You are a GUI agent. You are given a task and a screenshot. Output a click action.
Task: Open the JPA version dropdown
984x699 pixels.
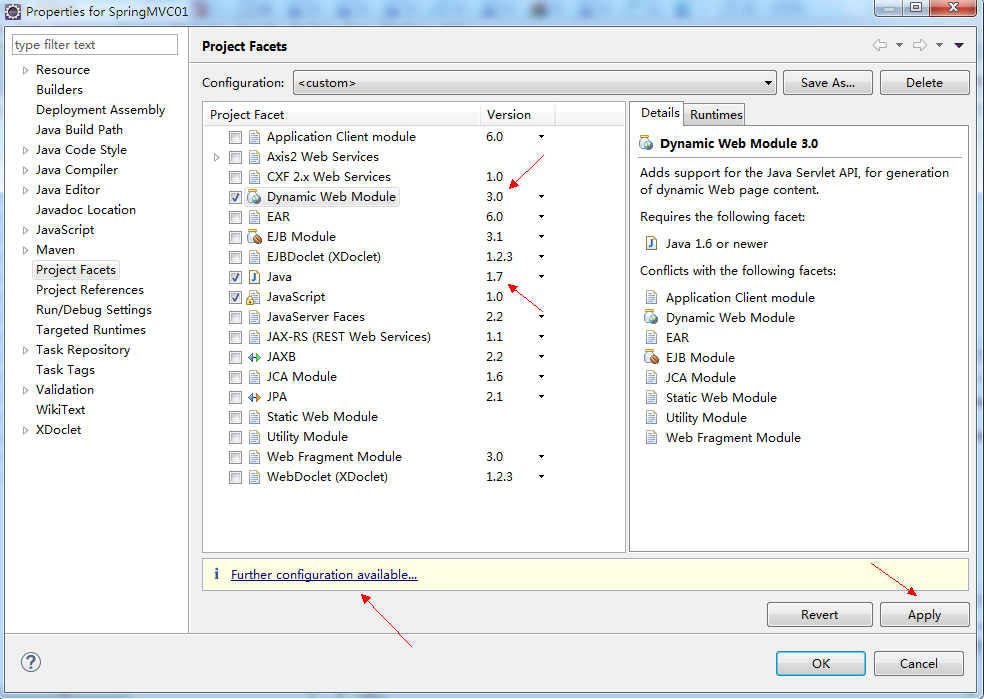click(541, 397)
